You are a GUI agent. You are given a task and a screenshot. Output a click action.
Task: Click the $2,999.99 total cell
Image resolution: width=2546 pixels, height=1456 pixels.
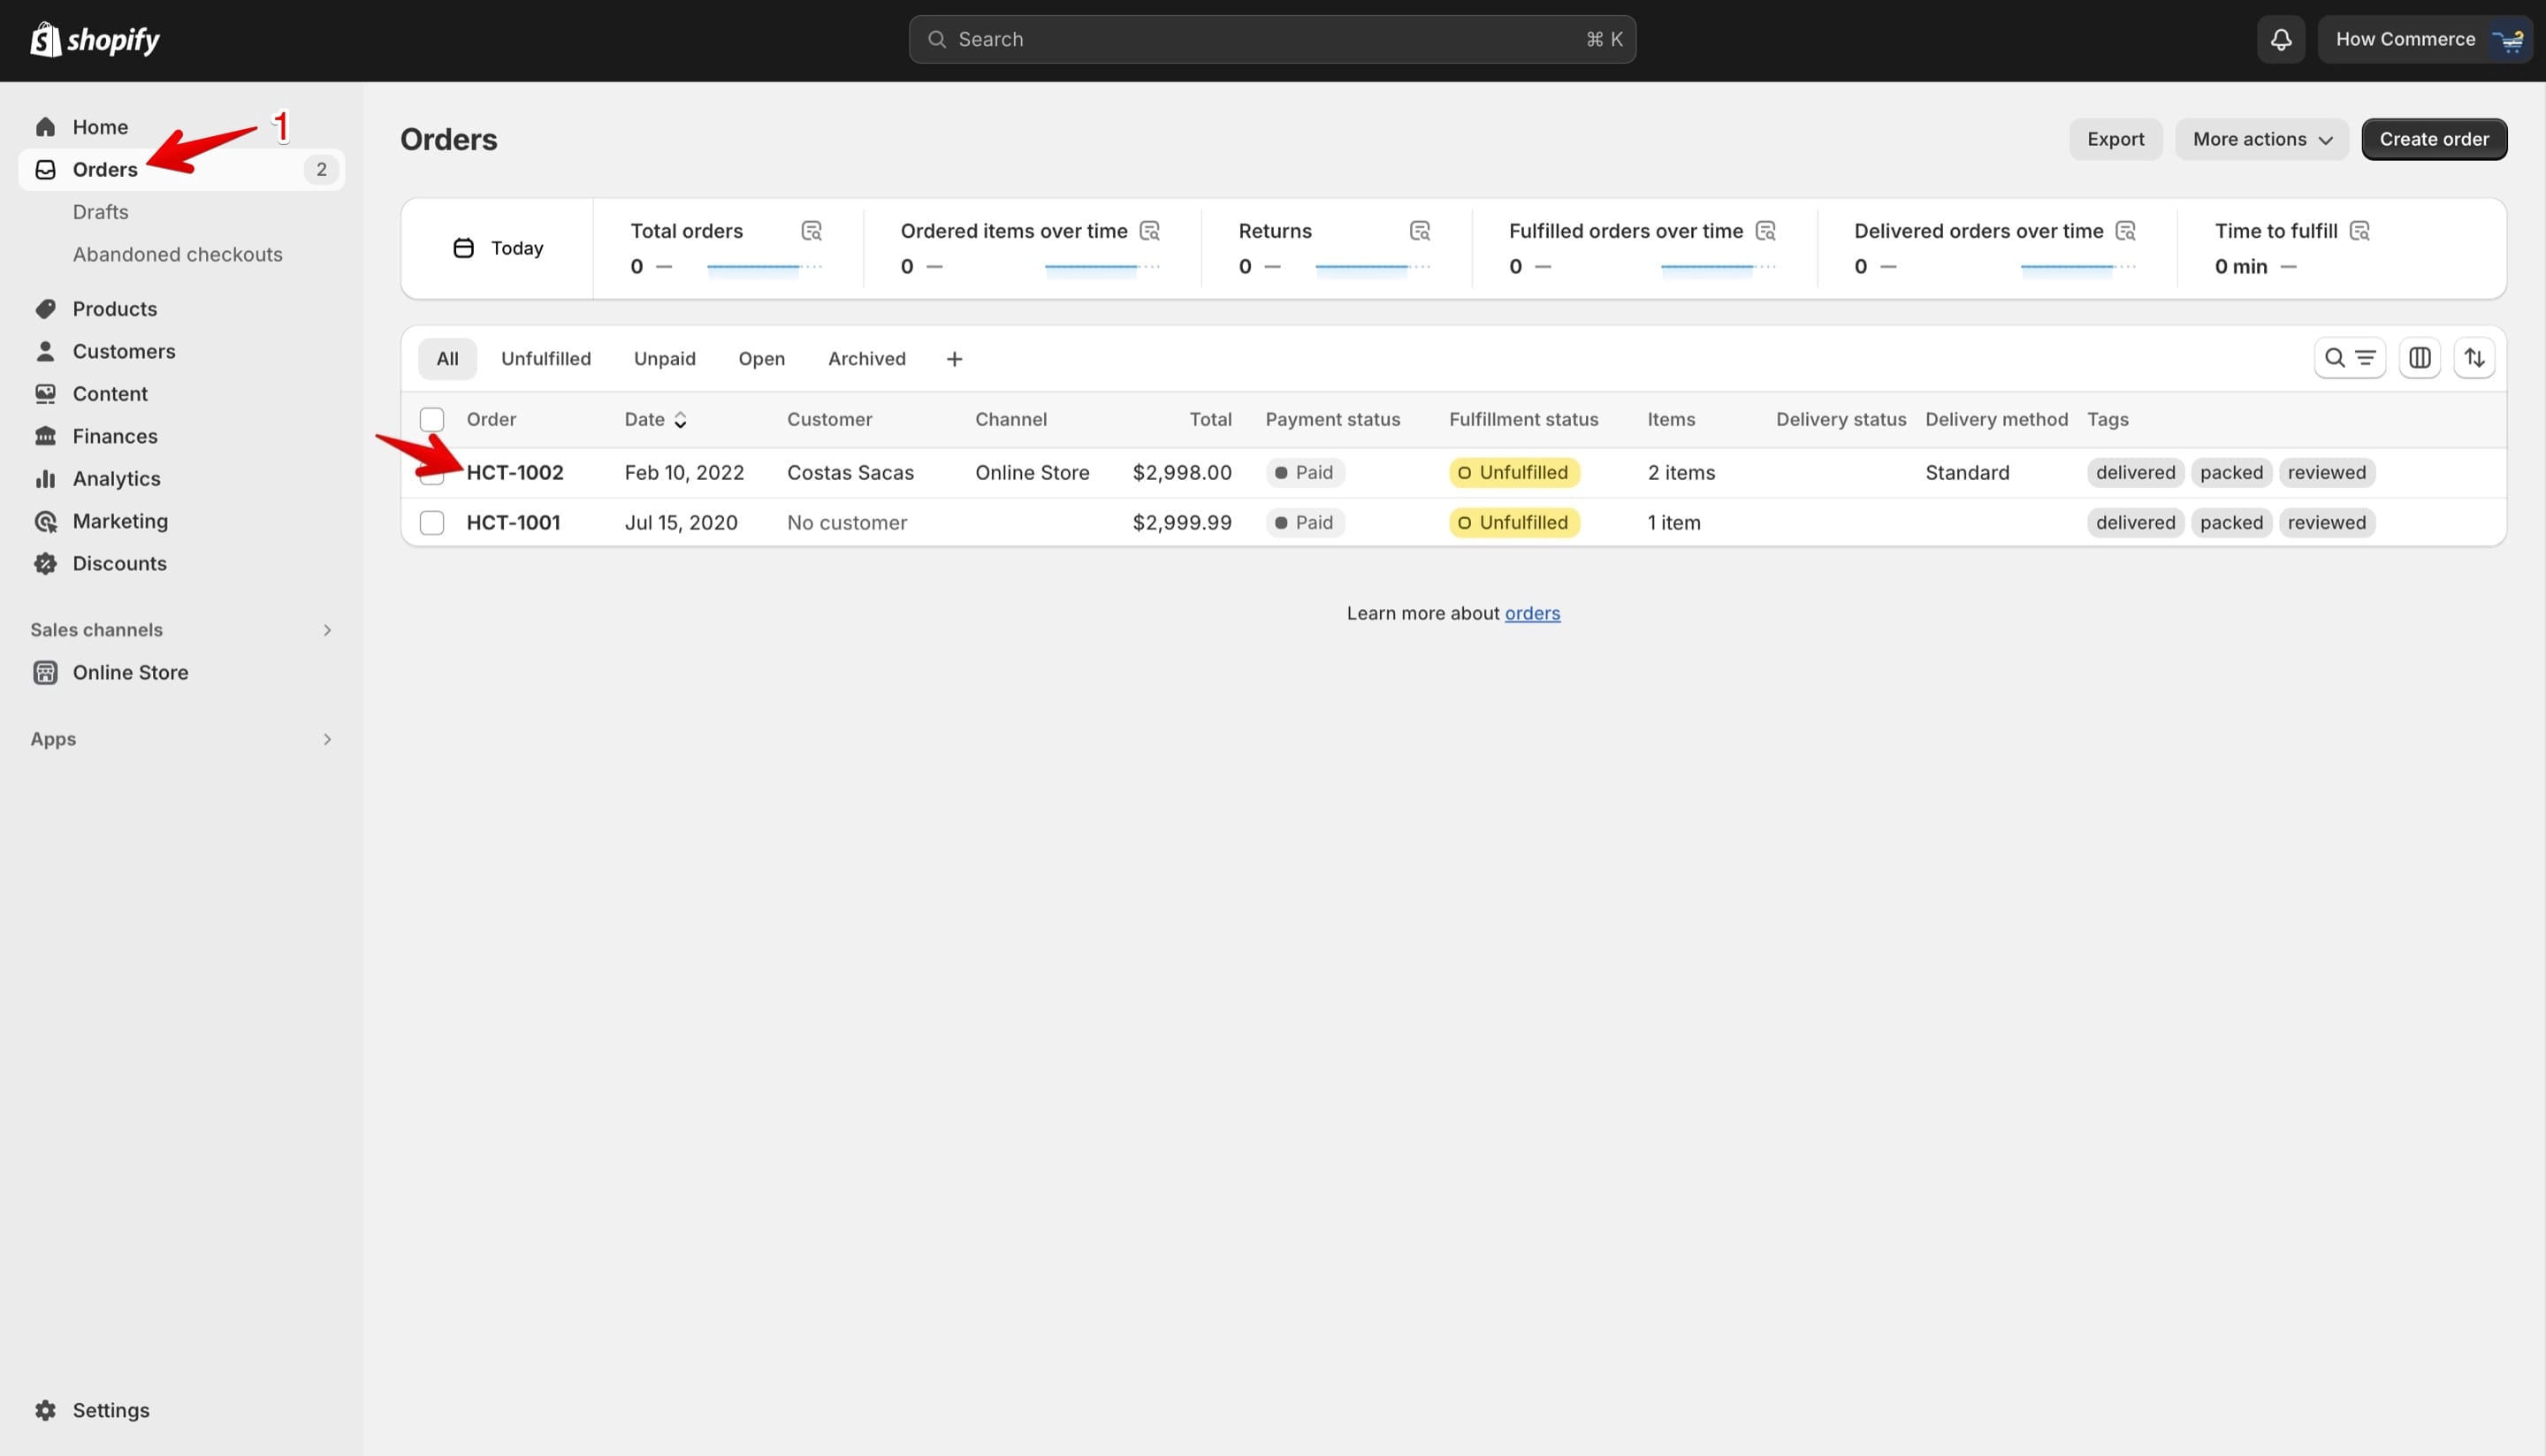pos(1181,523)
